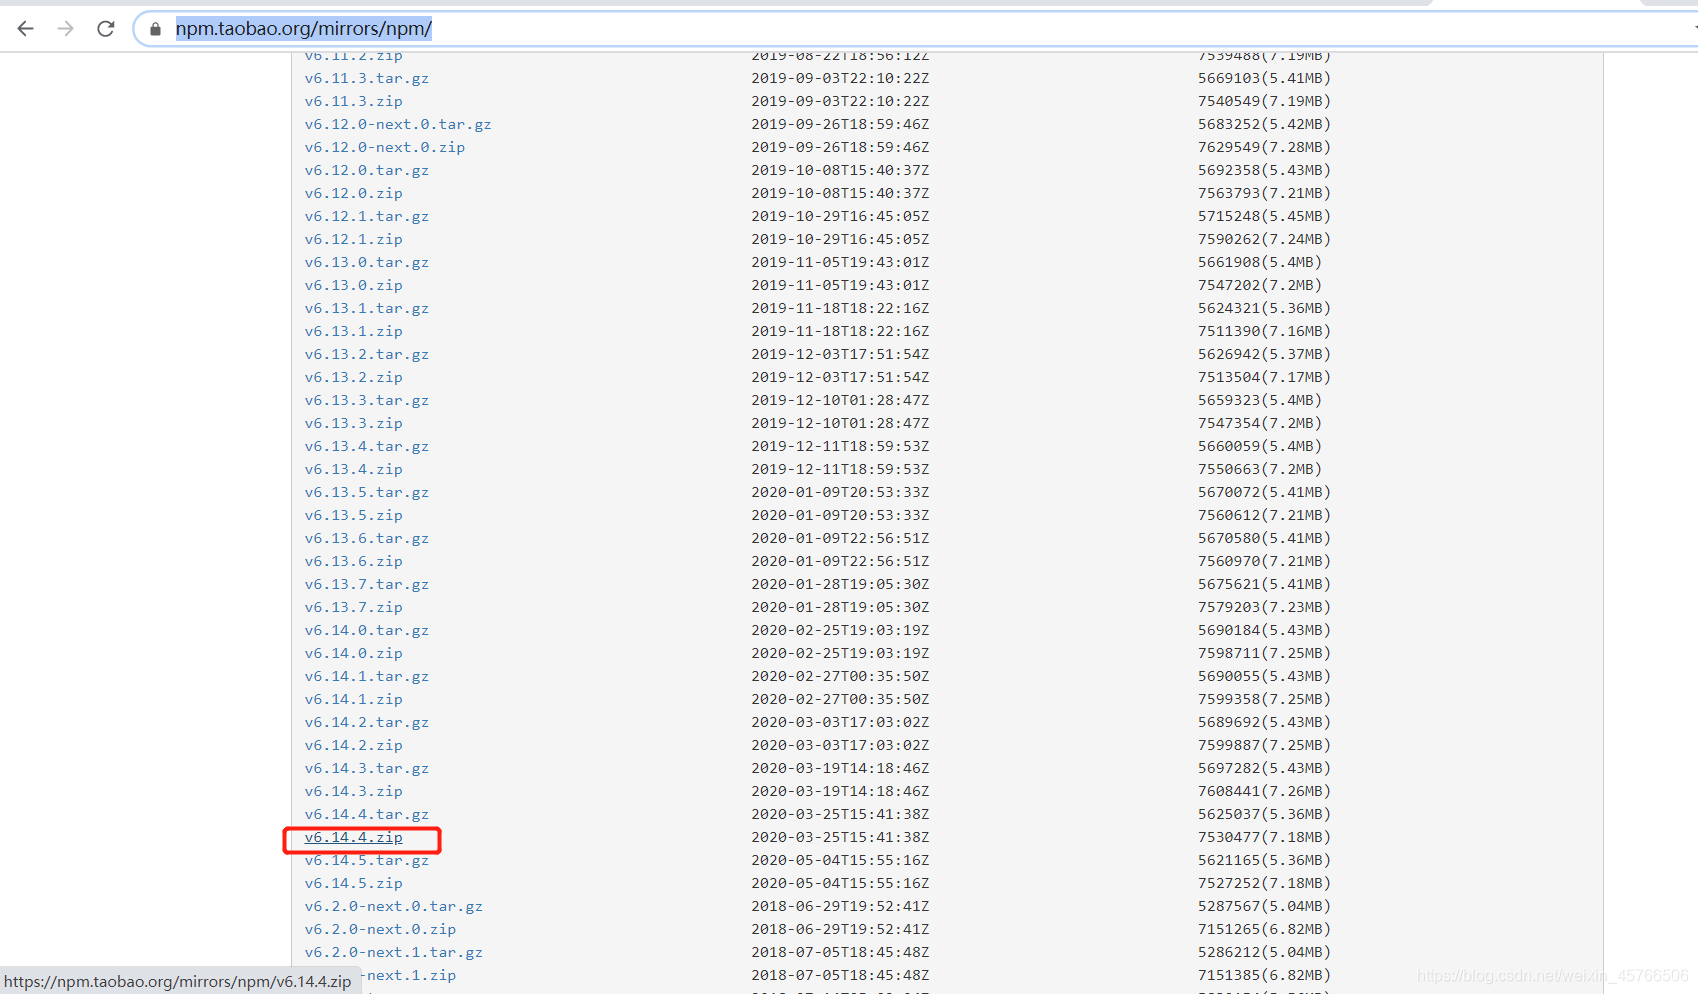Download v6.13.5.zip
The image size is (1698, 994).
point(354,515)
